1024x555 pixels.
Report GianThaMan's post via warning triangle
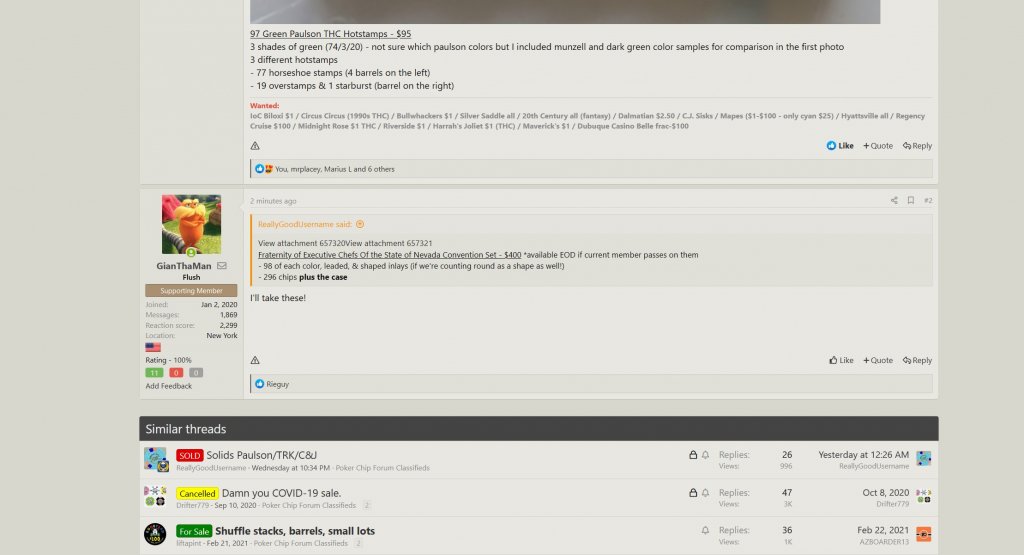[x=255, y=360]
